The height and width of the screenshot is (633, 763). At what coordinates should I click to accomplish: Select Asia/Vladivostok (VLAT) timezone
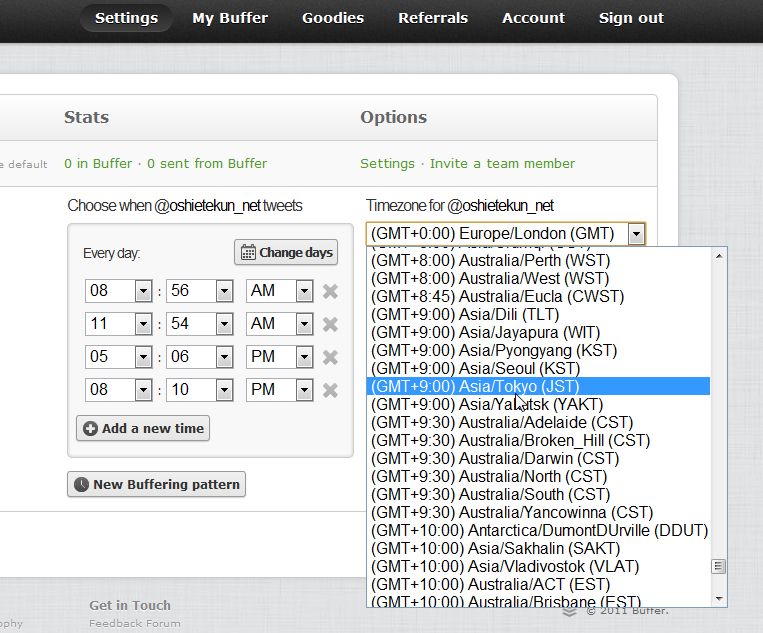pyautogui.click(x=538, y=566)
